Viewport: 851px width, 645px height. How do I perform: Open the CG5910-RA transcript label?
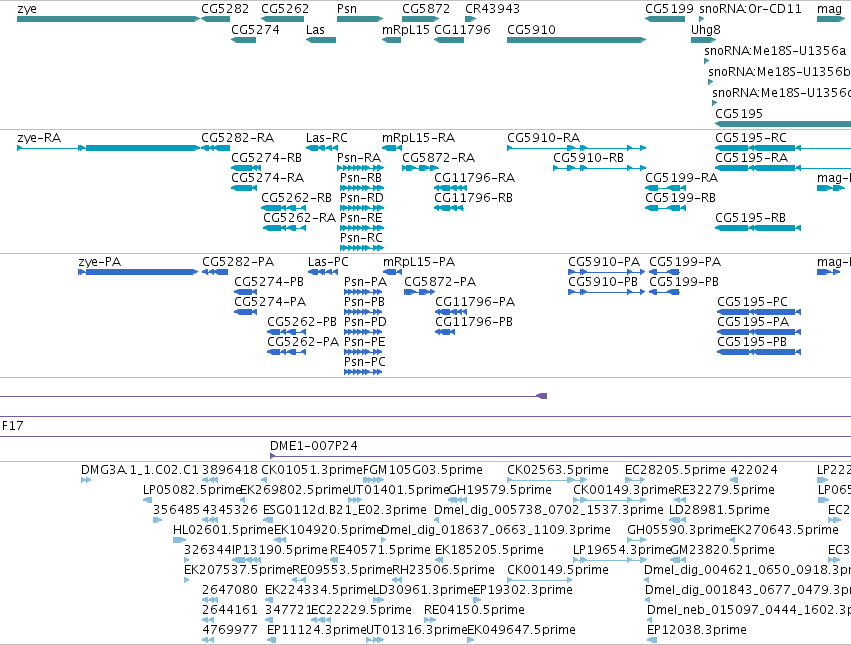[543, 138]
